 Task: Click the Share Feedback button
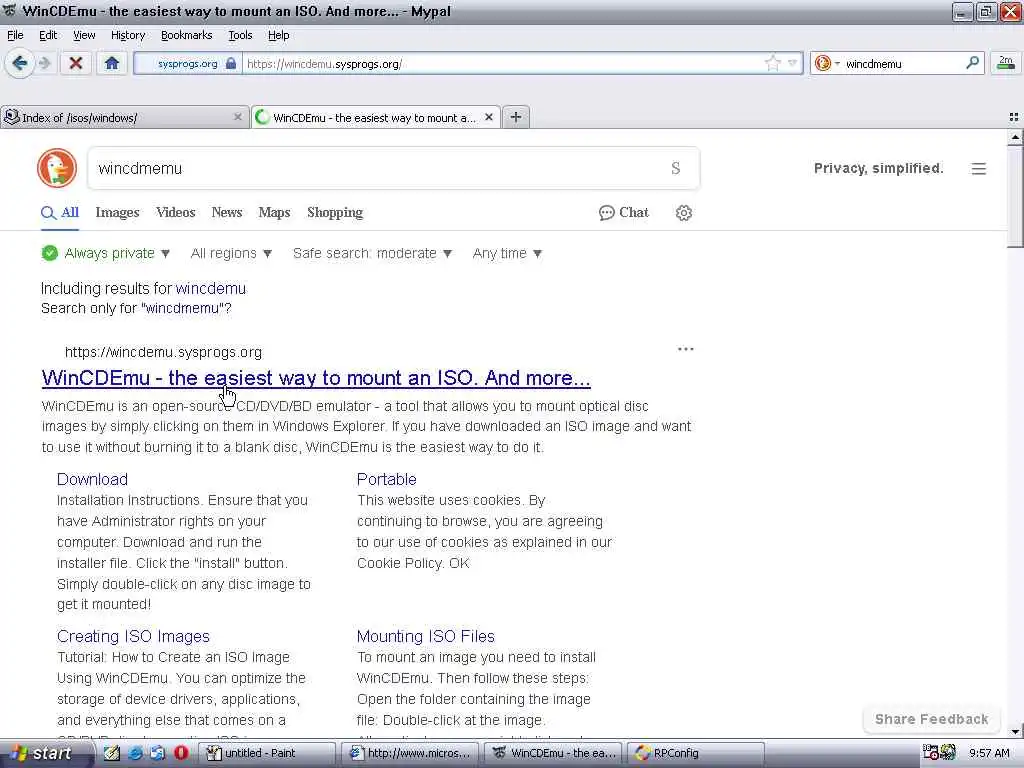[931, 719]
